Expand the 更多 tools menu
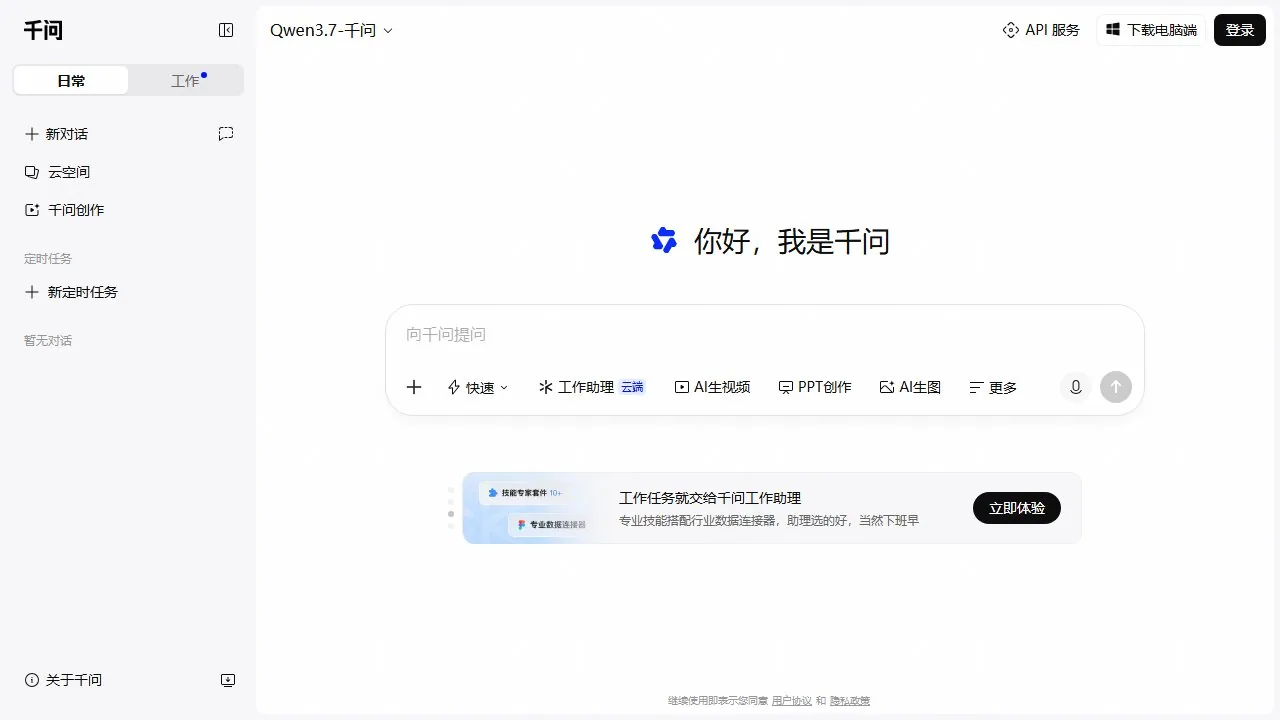This screenshot has width=1280, height=720. click(993, 387)
